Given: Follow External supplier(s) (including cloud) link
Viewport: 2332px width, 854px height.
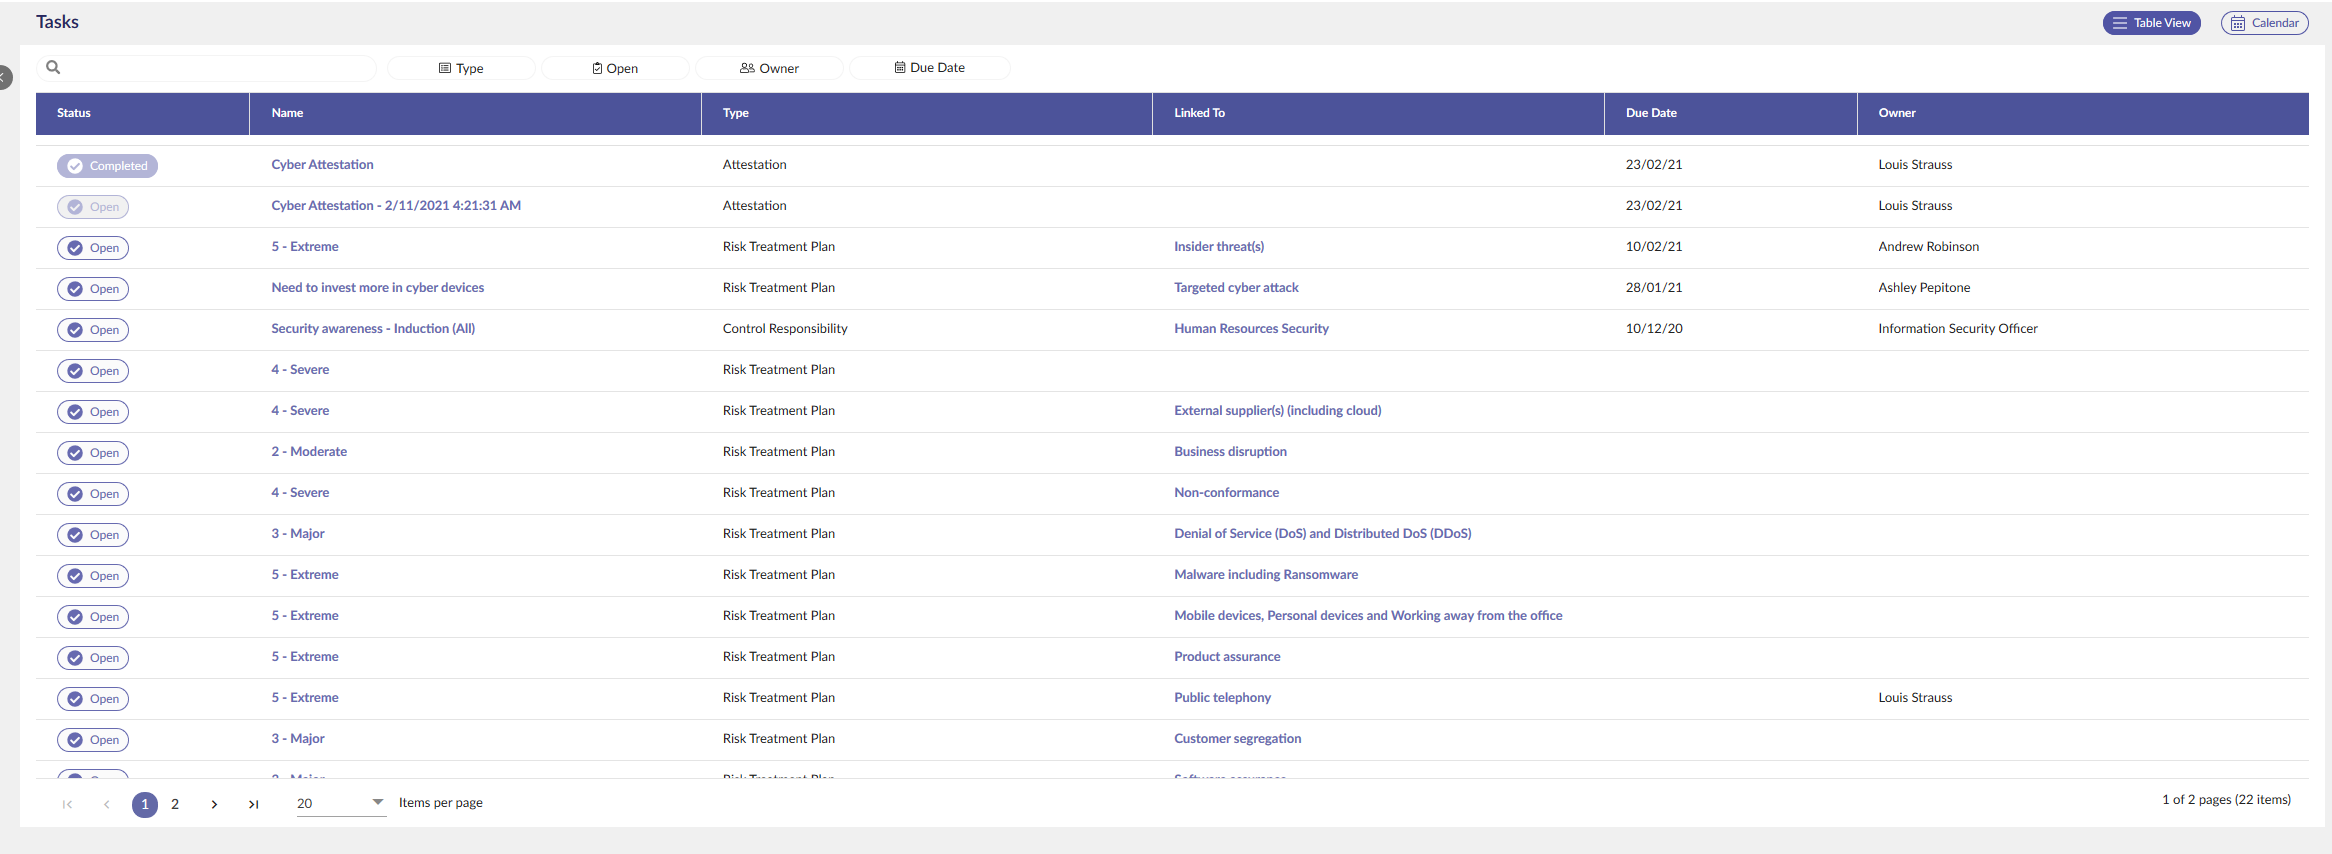Looking at the screenshot, I should [1277, 411].
